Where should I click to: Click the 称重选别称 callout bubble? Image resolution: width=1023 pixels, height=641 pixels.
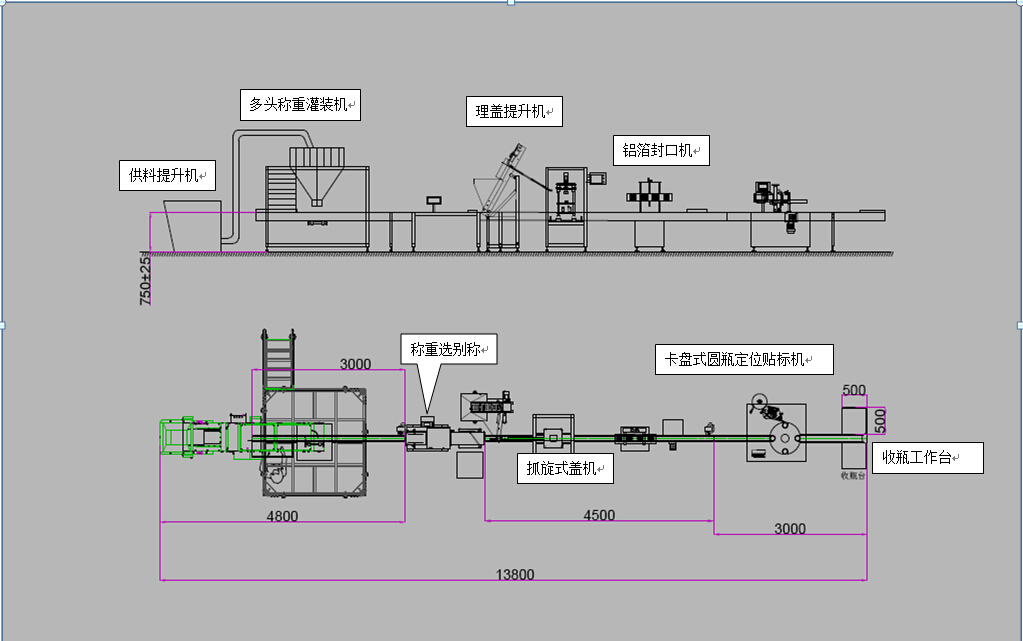[448, 350]
